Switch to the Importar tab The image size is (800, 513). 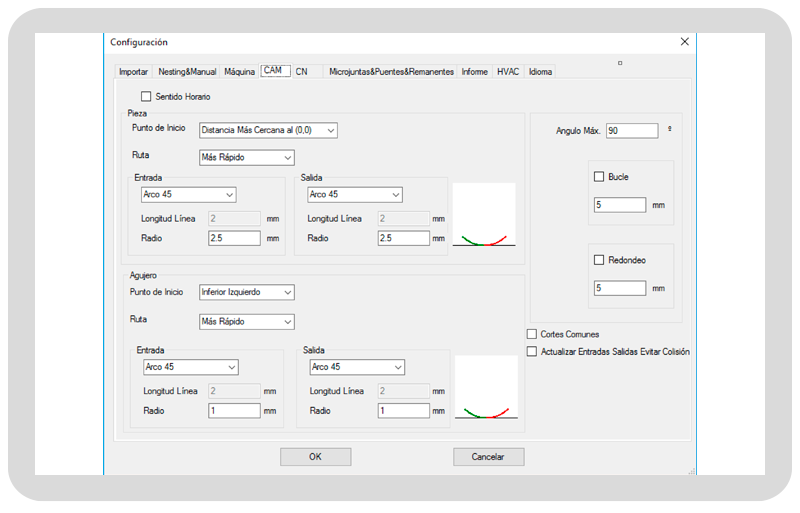tap(133, 71)
